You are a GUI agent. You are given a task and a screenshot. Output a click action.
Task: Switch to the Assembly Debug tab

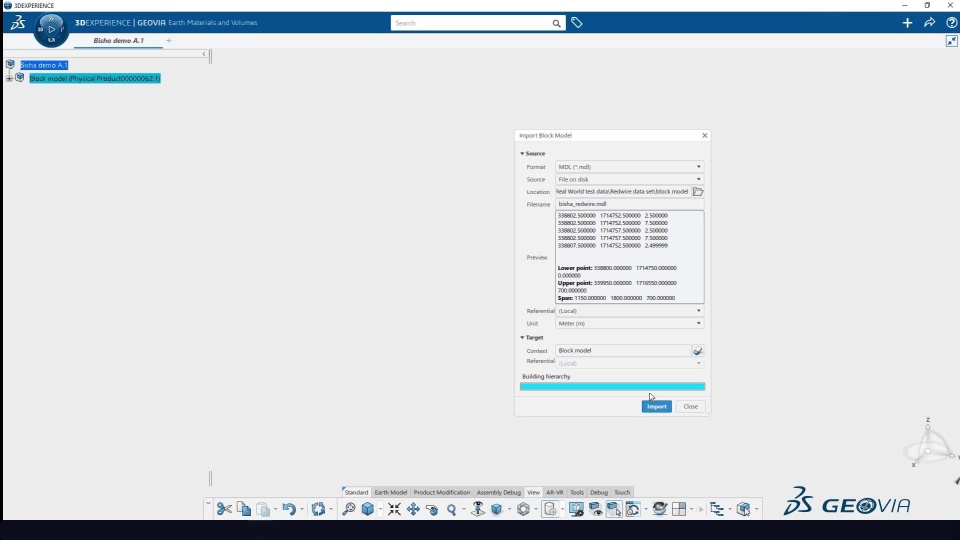498,492
